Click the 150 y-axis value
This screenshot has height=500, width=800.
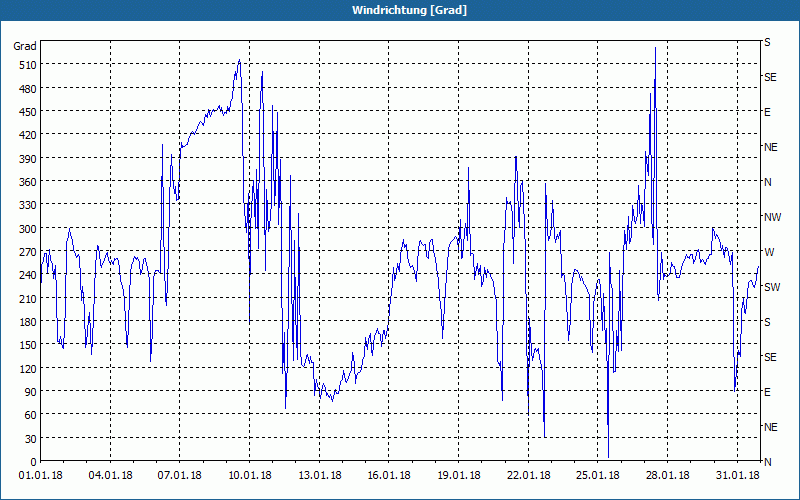28,345
